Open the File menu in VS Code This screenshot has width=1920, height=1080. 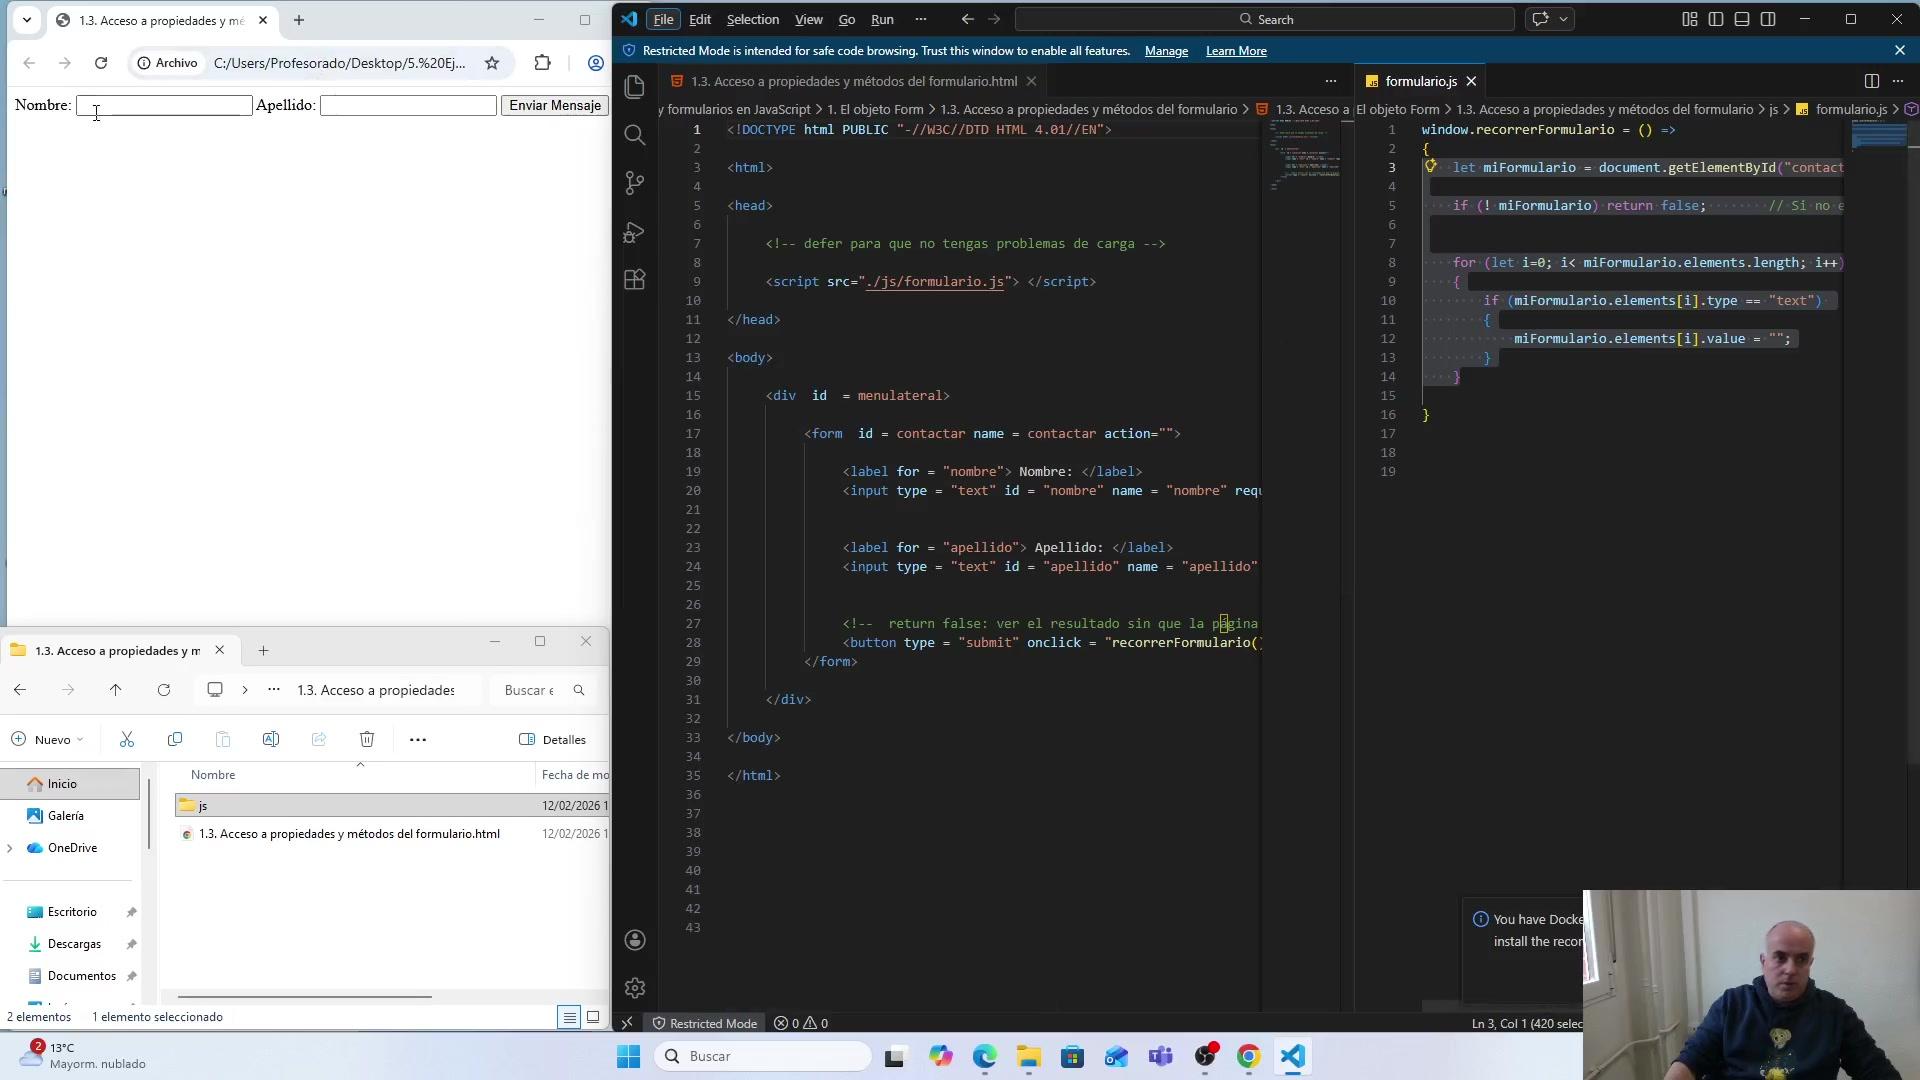663,19
